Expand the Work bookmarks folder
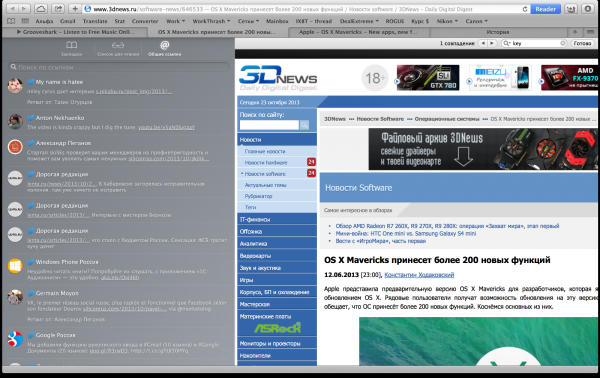600x378 pixels. (176, 21)
